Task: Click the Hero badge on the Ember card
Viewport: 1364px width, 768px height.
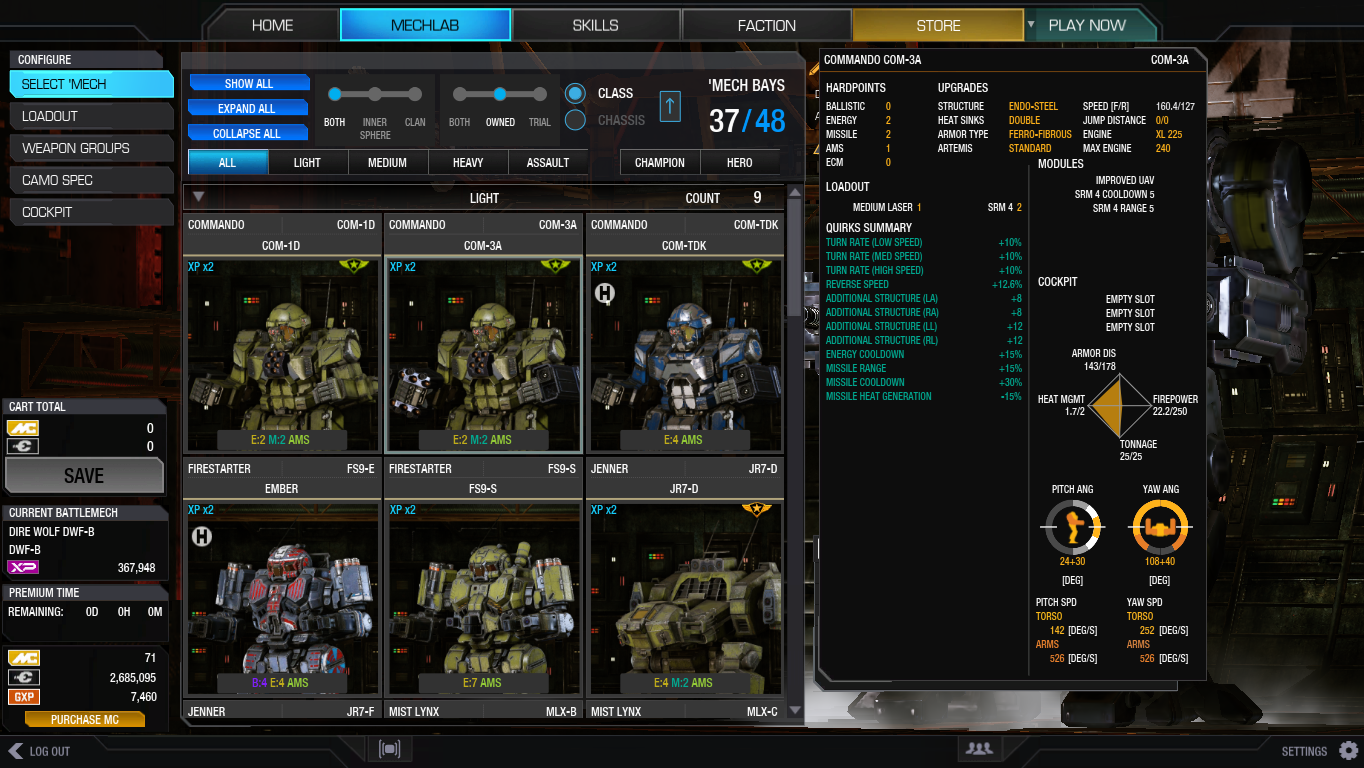Action: point(201,537)
